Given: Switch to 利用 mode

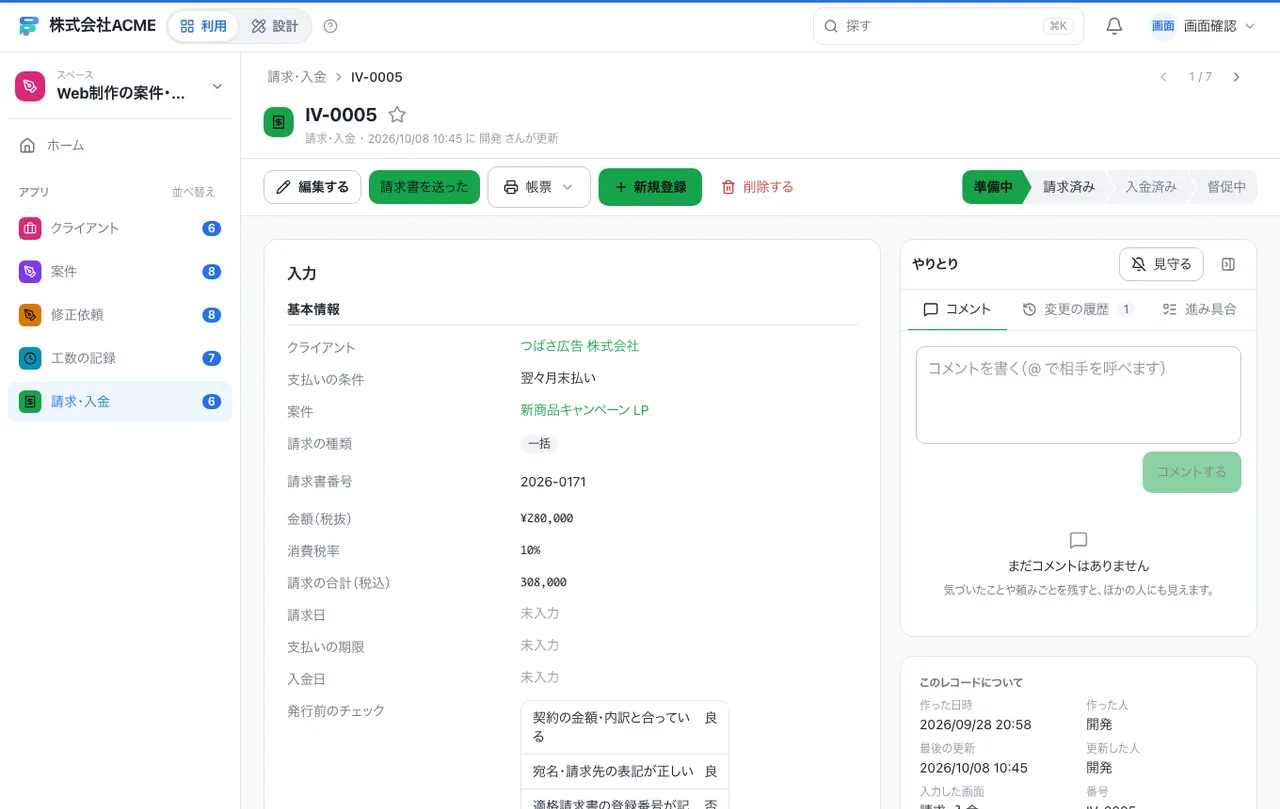Looking at the screenshot, I should pos(203,26).
